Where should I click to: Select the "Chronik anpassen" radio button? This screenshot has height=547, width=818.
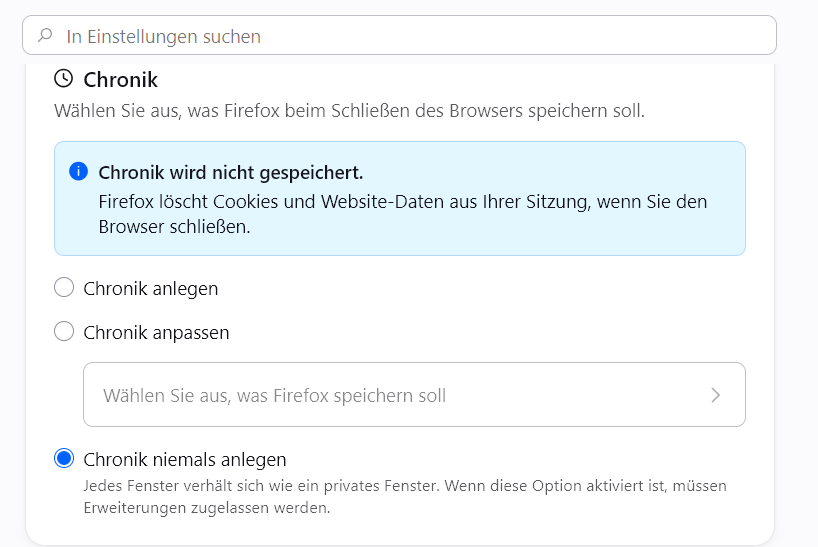pos(64,331)
